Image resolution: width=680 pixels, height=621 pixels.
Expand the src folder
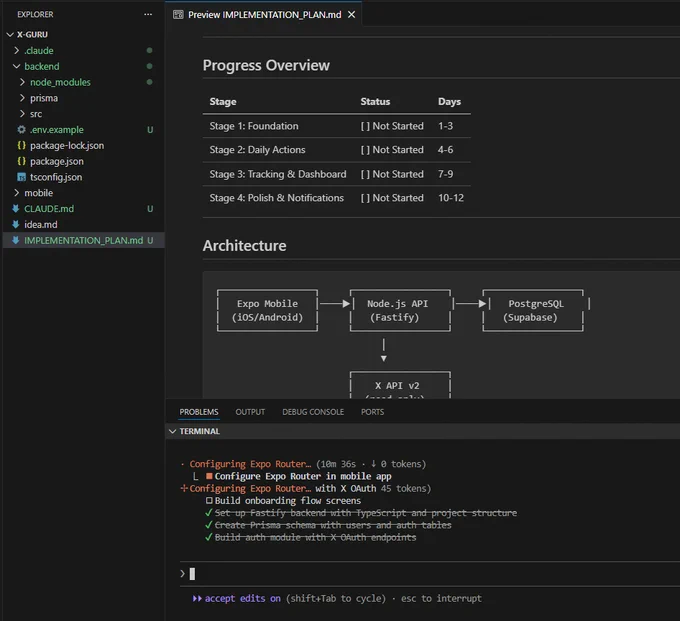coord(22,114)
